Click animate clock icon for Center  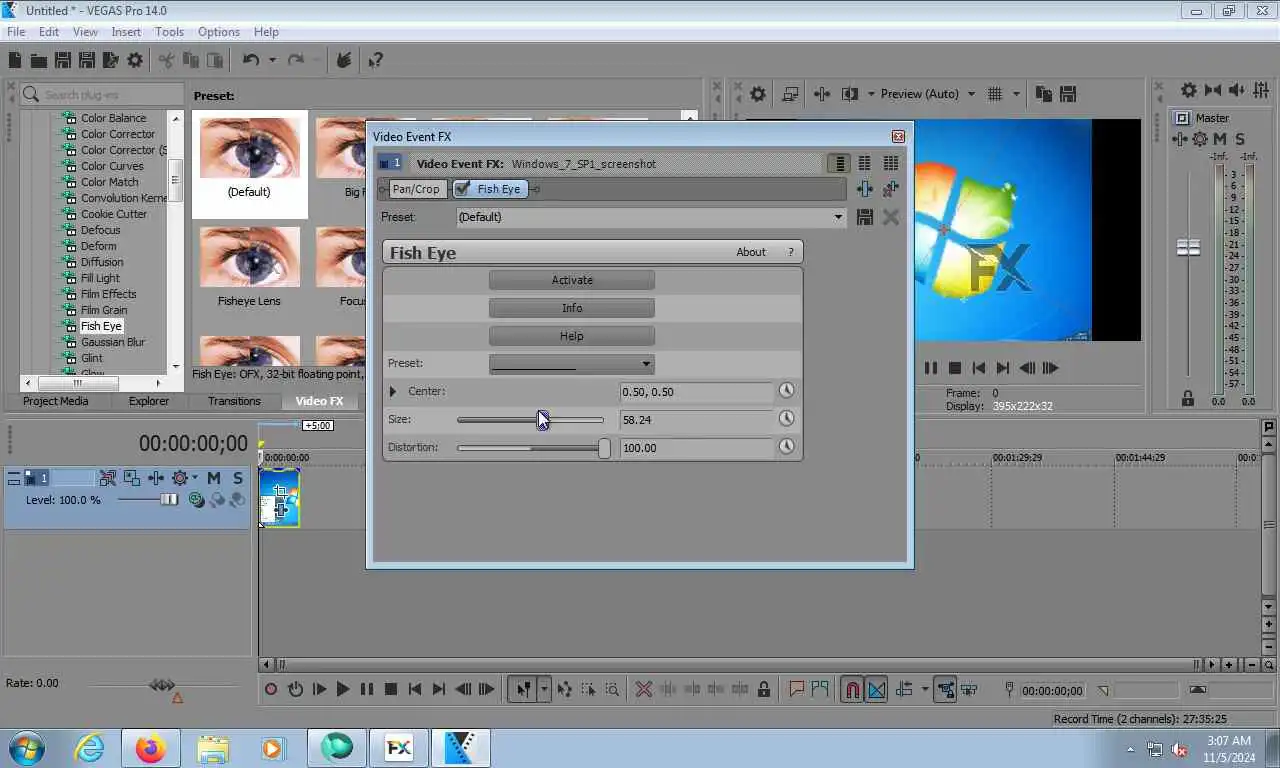(787, 391)
